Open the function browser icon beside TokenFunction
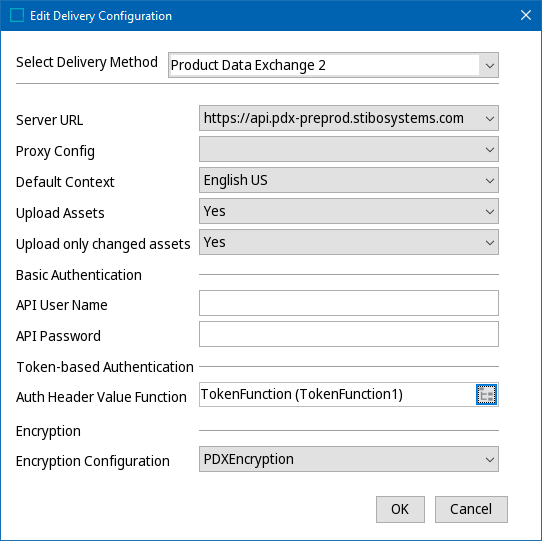This screenshot has width=542, height=541. click(x=486, y=394)
